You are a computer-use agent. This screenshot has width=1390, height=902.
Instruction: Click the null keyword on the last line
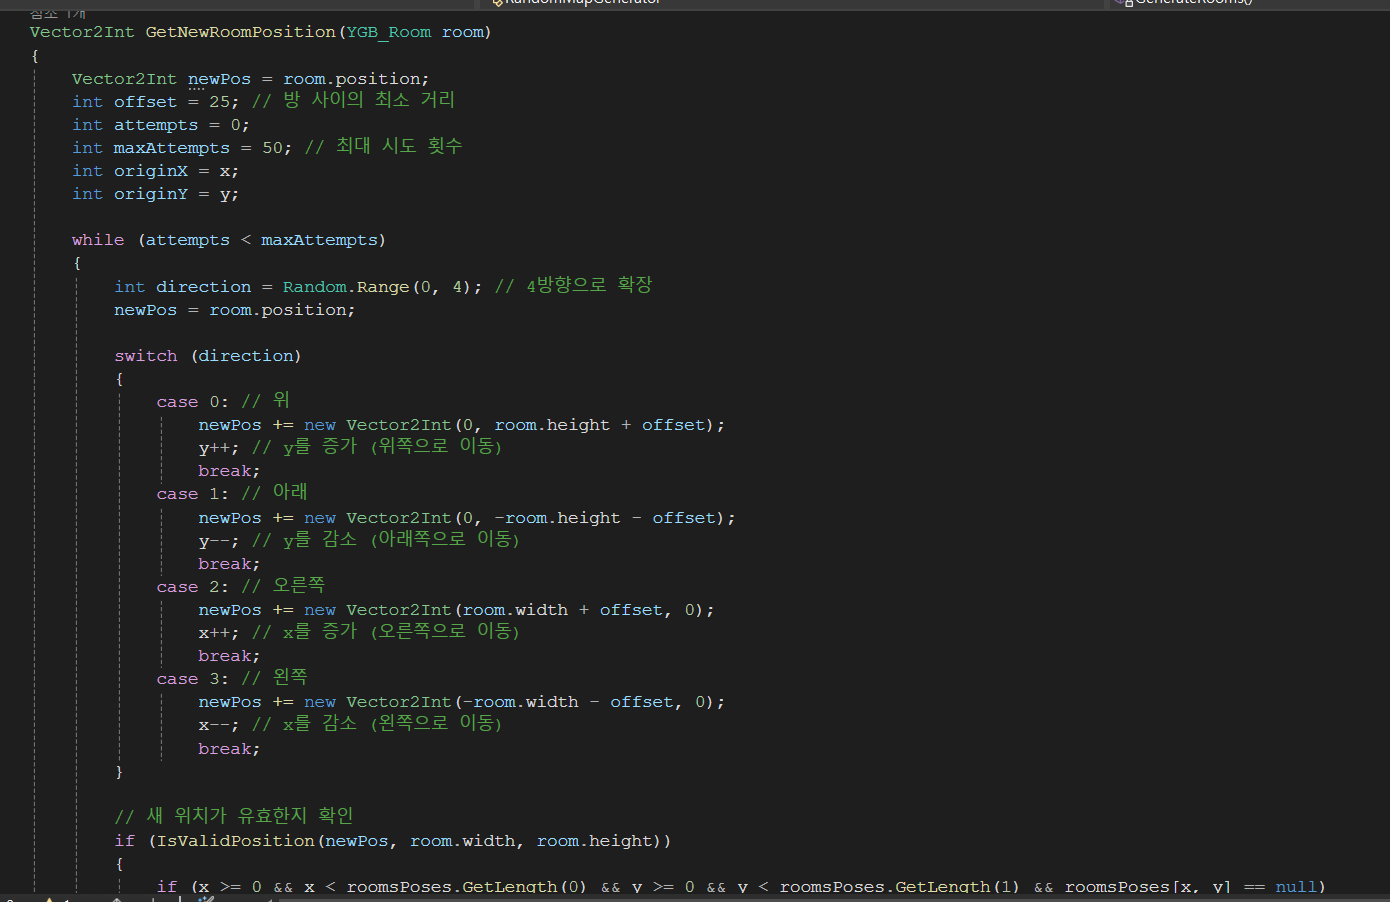pyautogui.click(x=1296, y=886)
